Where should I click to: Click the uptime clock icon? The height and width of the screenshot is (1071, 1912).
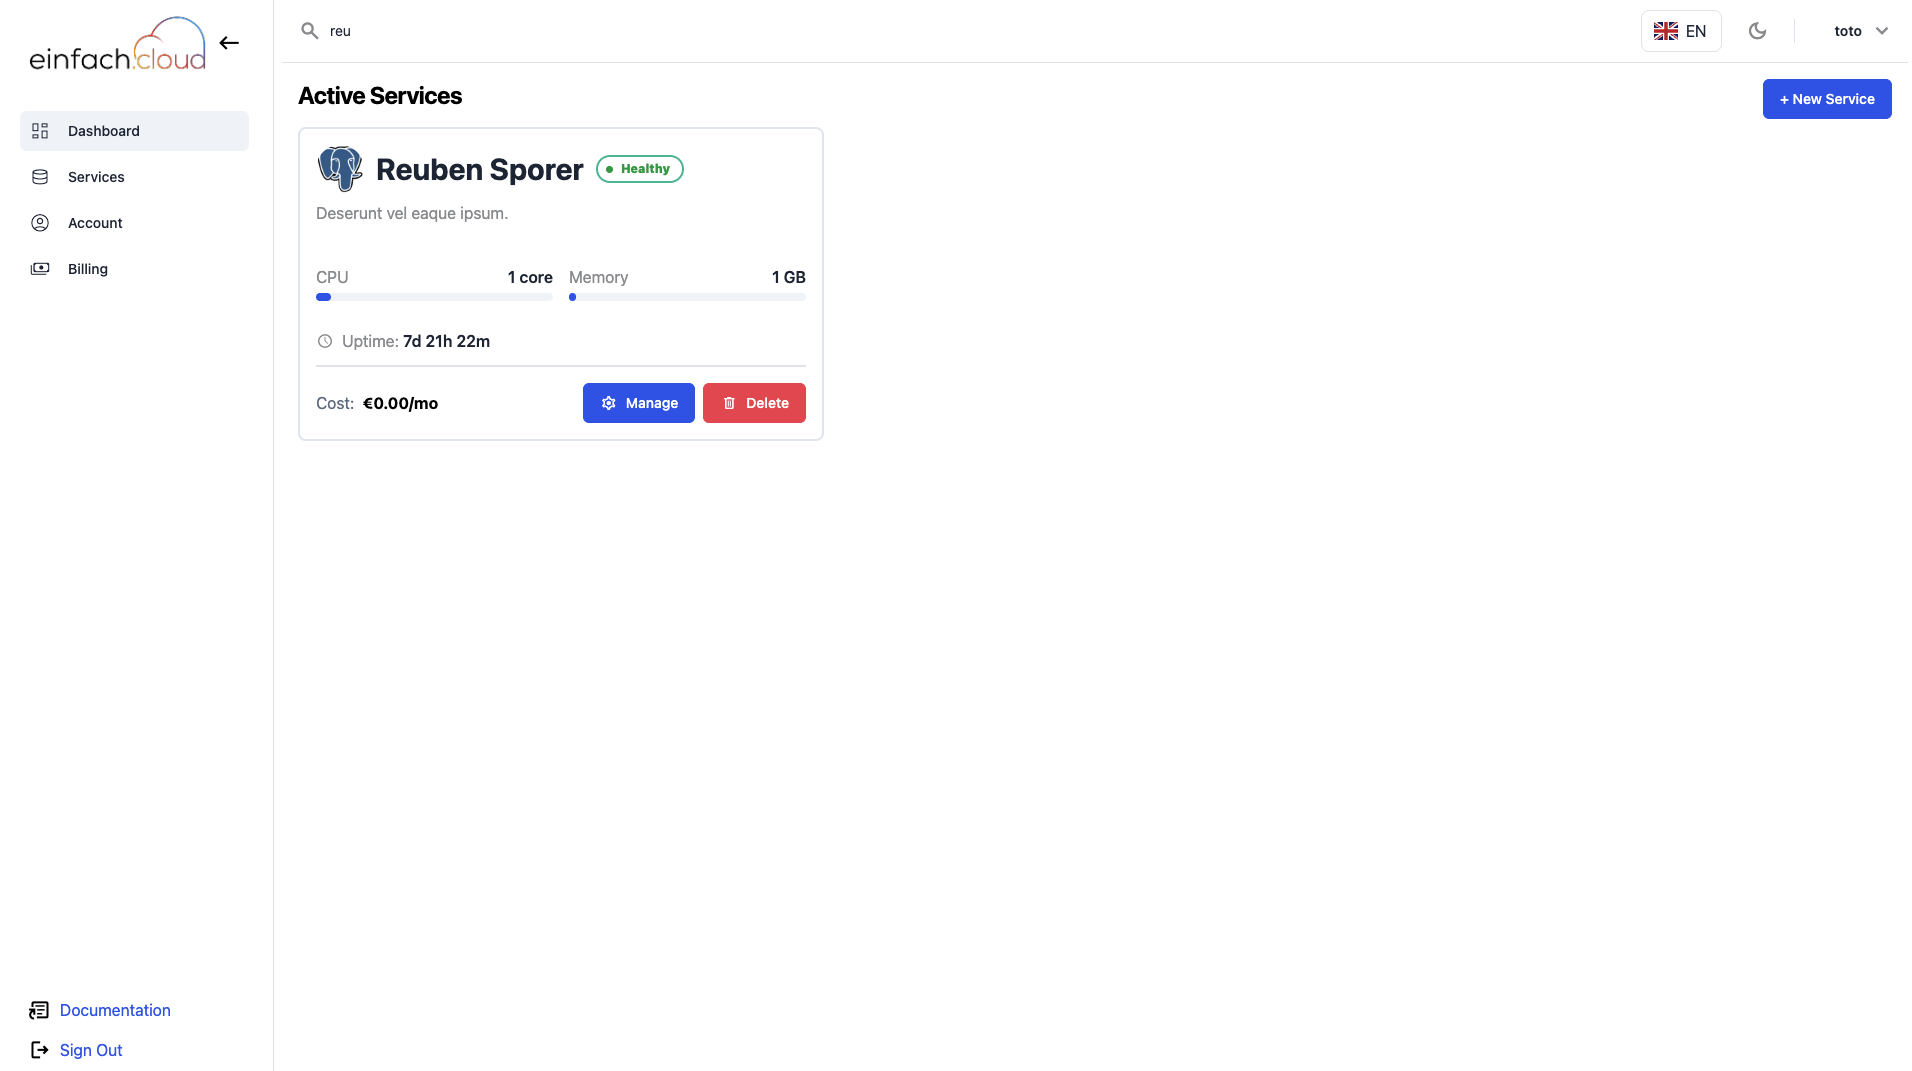click(x=325, y=341)
